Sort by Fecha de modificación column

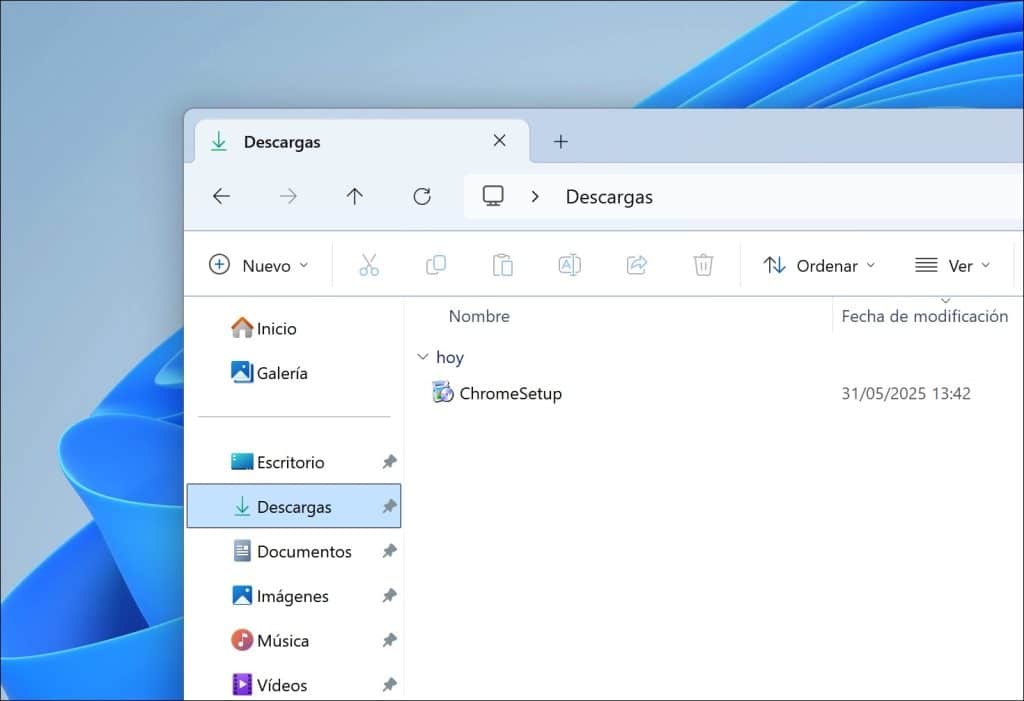[924, 316]
